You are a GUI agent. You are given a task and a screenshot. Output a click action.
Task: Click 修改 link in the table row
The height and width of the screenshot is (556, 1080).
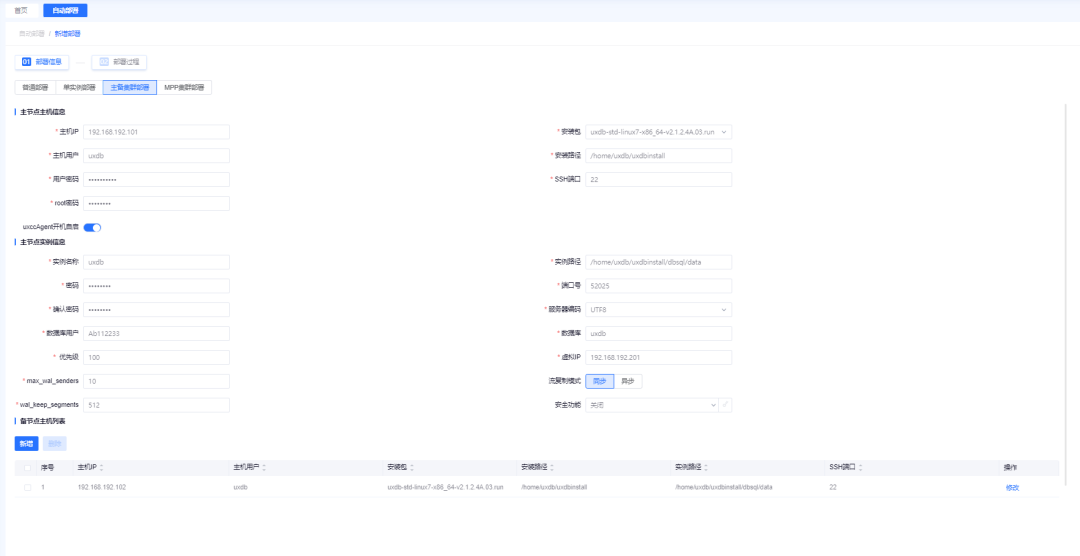click(1012, 487)
